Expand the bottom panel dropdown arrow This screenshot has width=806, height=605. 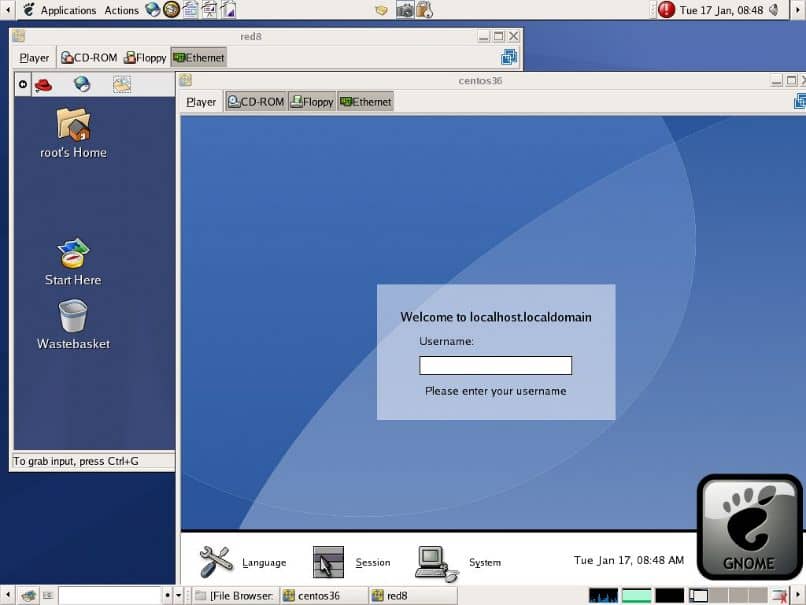click(x=178, y=596)
